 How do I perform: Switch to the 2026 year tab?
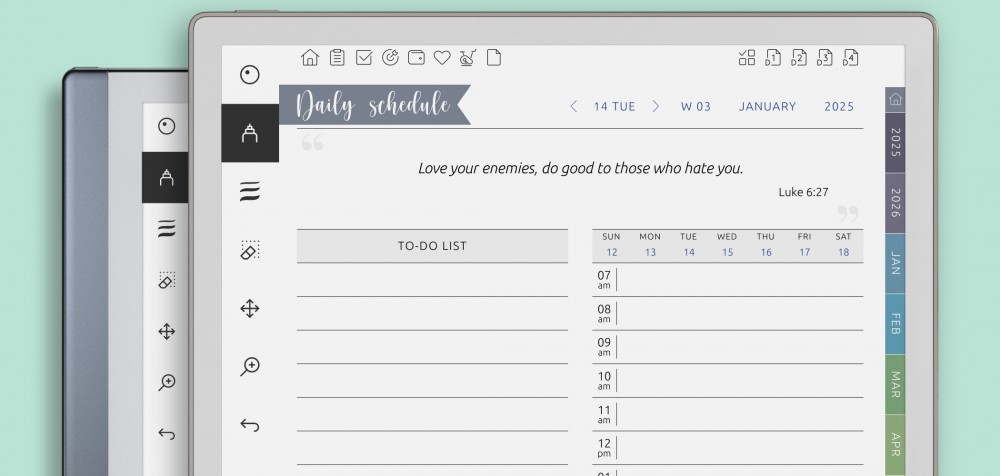pyautogui.click(x=895, y=202)
